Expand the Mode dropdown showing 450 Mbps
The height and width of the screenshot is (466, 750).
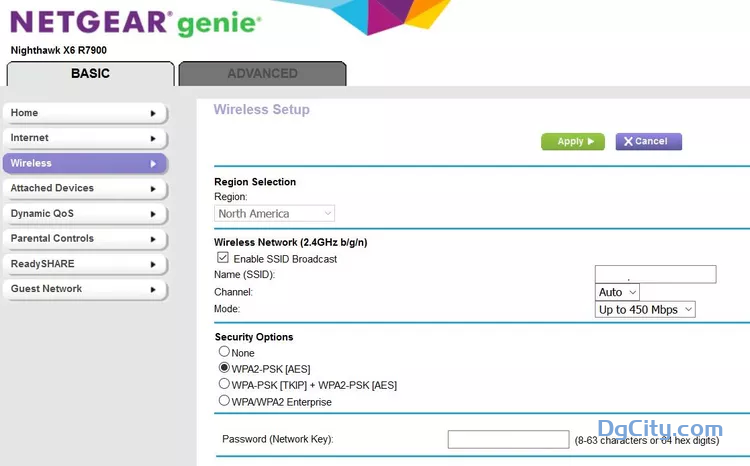[644, 310]
